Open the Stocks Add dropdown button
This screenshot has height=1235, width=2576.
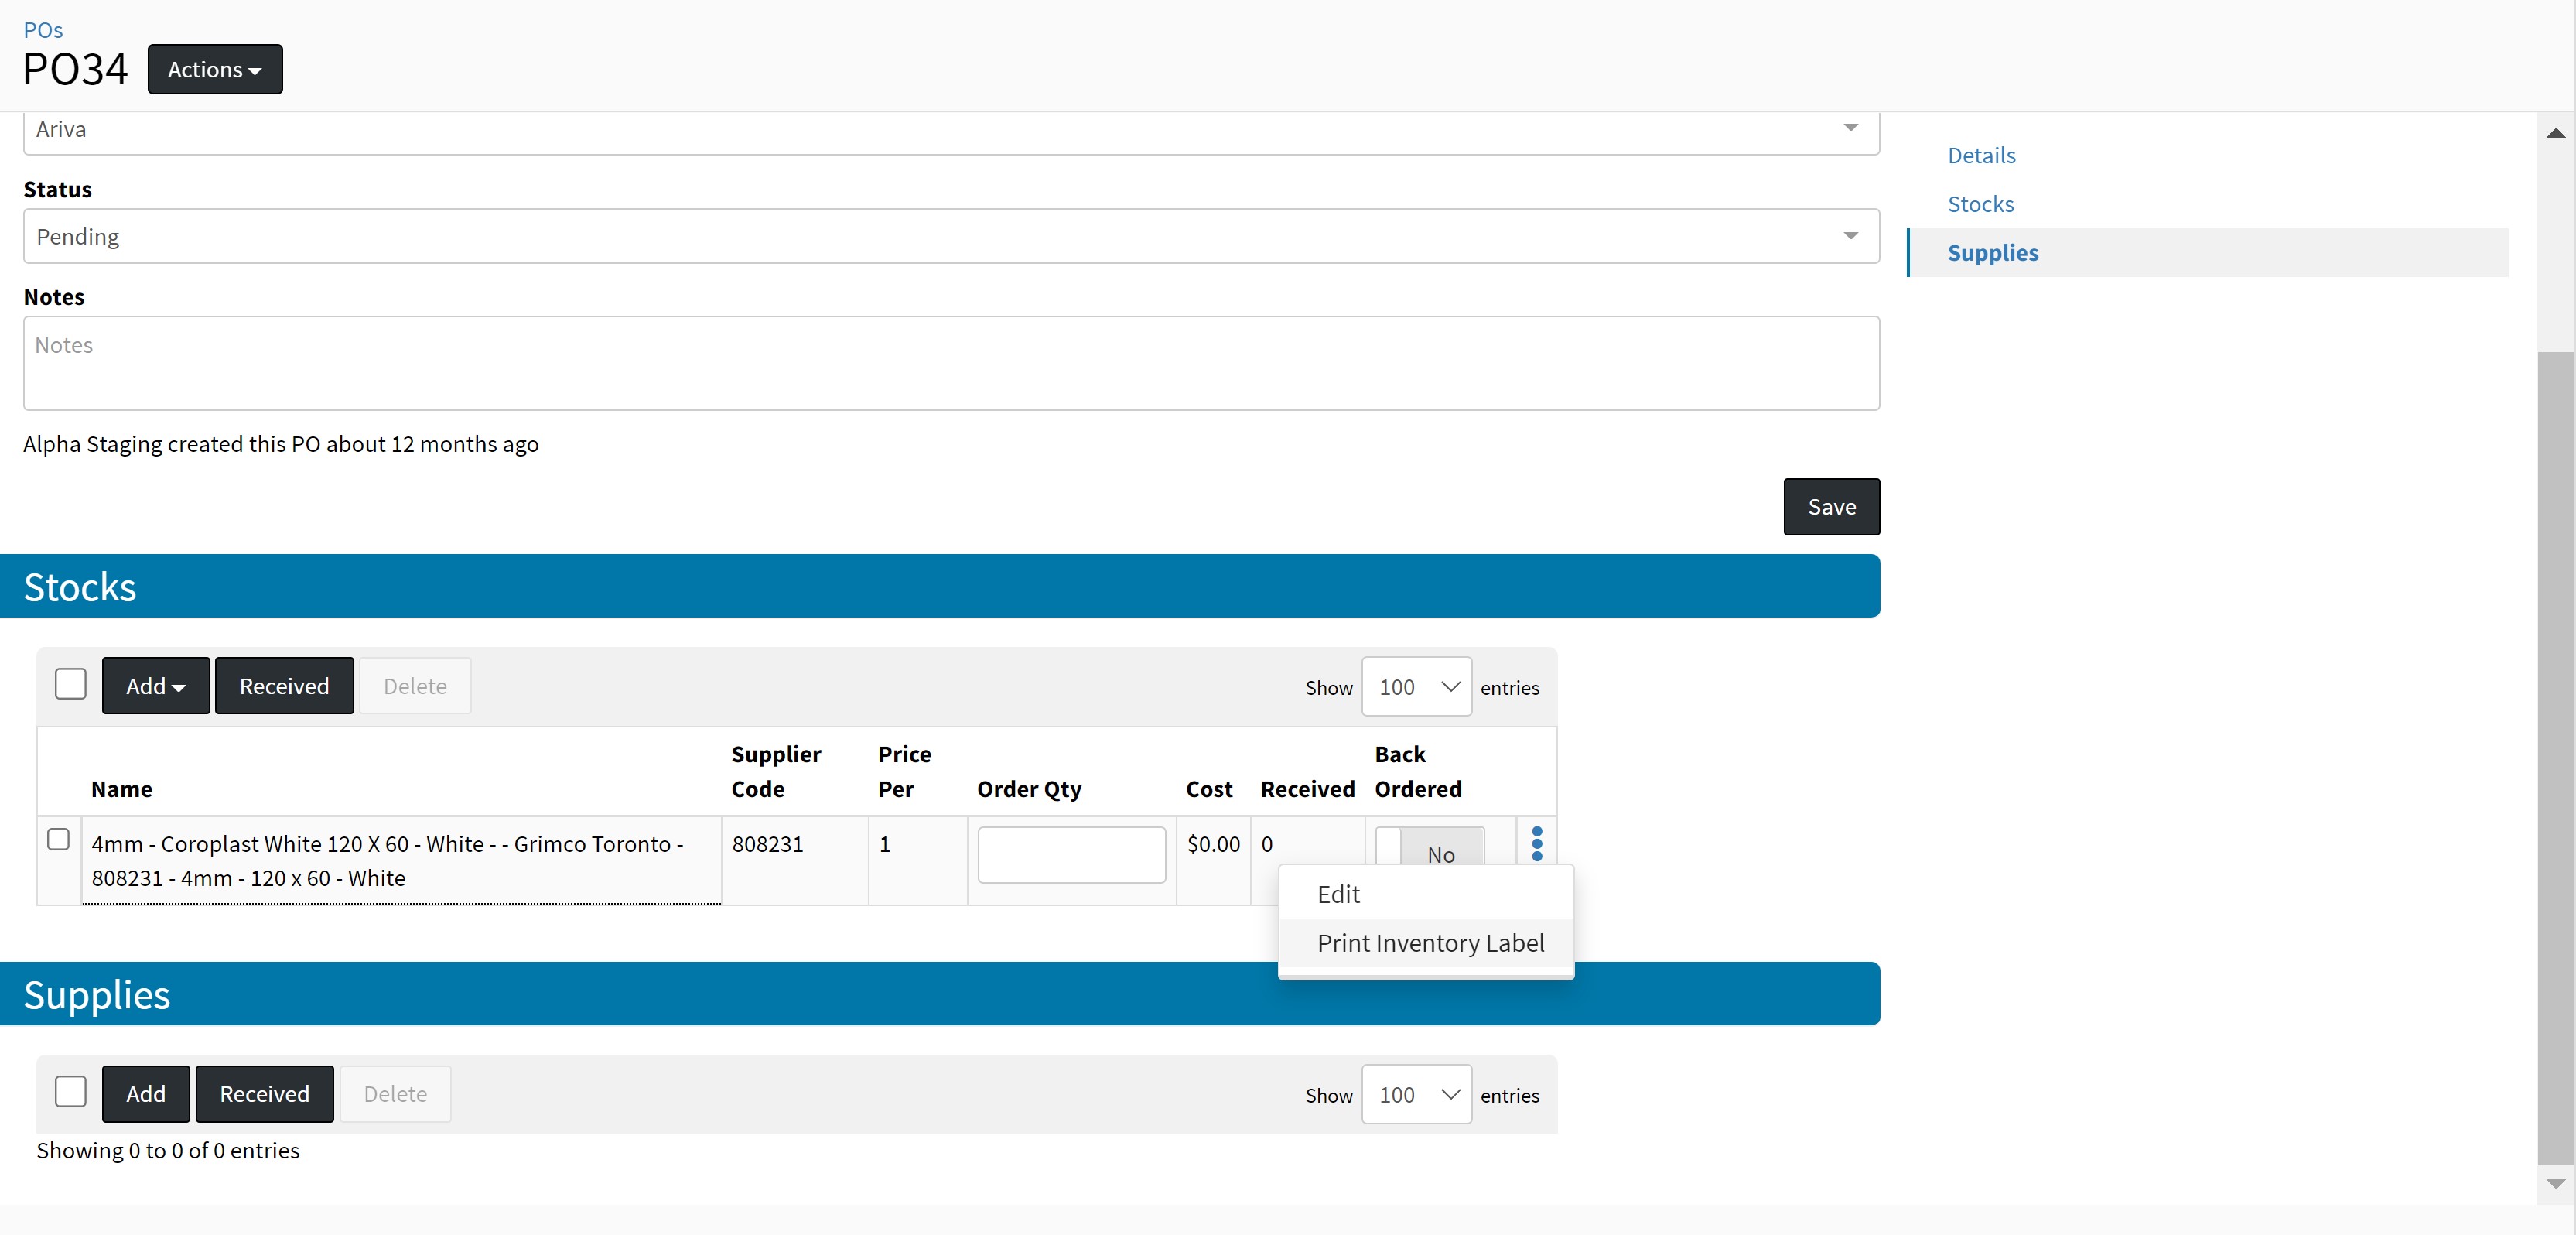[x=155, y=686]
